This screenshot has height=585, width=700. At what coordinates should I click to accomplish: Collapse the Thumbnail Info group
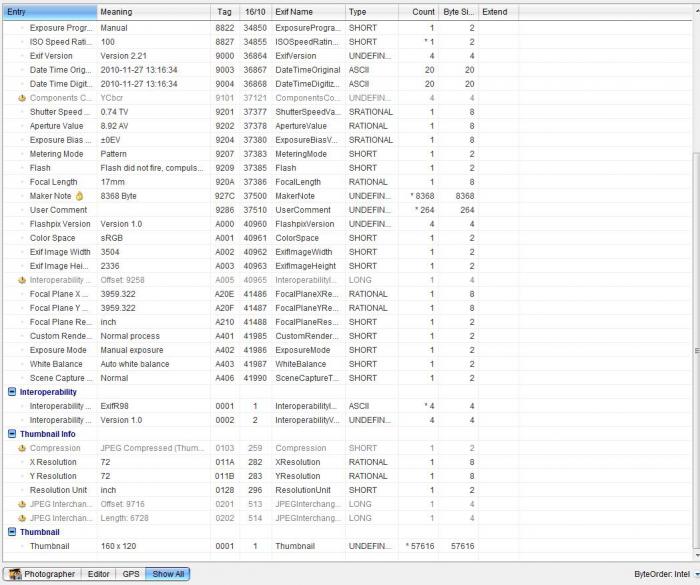click(x=12, y=434)
